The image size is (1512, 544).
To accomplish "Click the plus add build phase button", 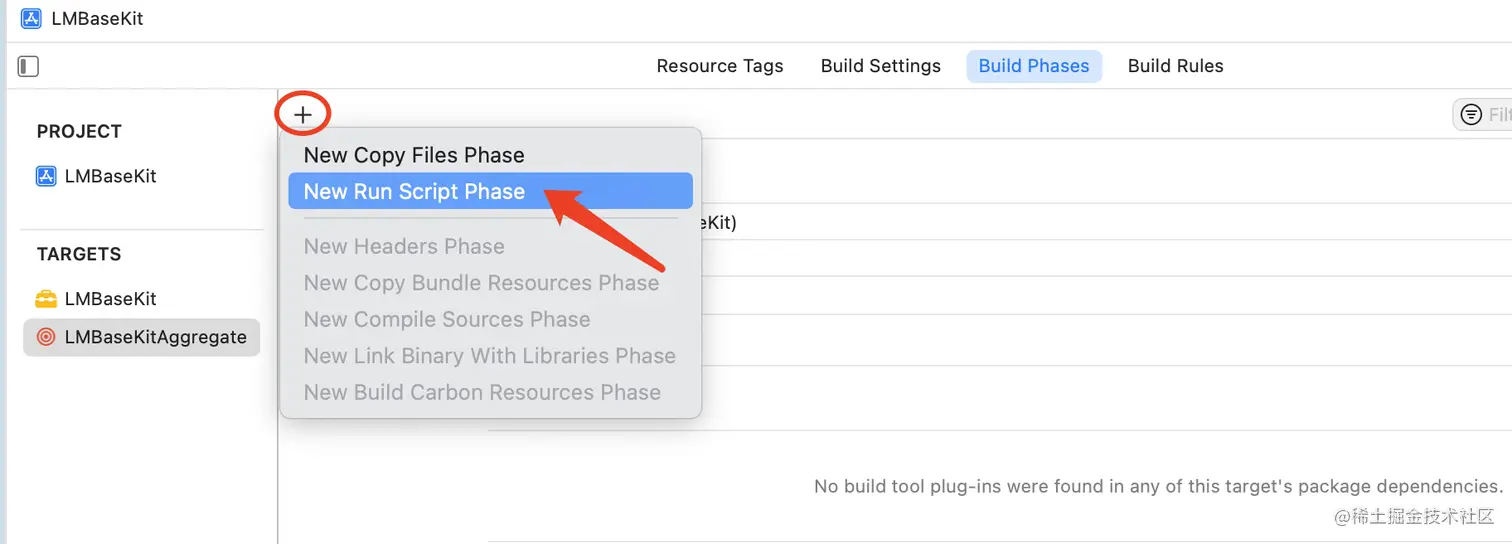I will [303, 114].
